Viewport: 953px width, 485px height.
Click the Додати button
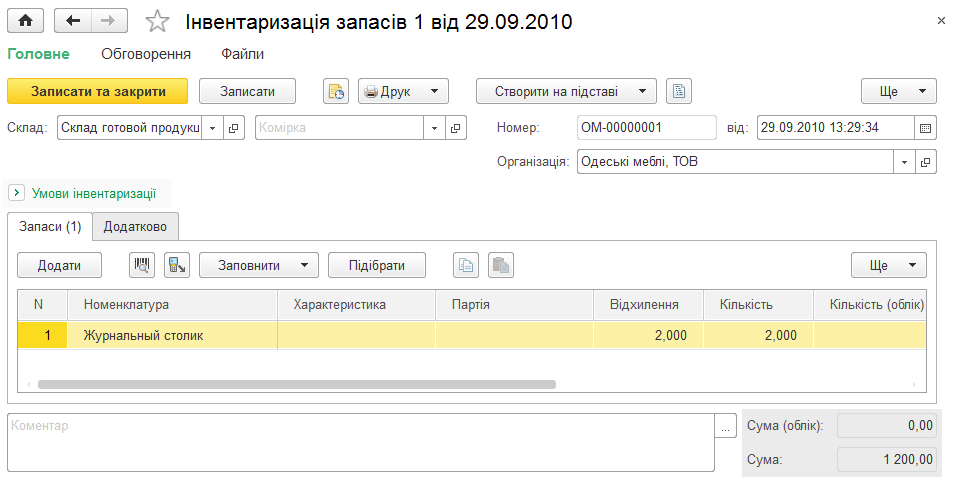coord(60,266)
